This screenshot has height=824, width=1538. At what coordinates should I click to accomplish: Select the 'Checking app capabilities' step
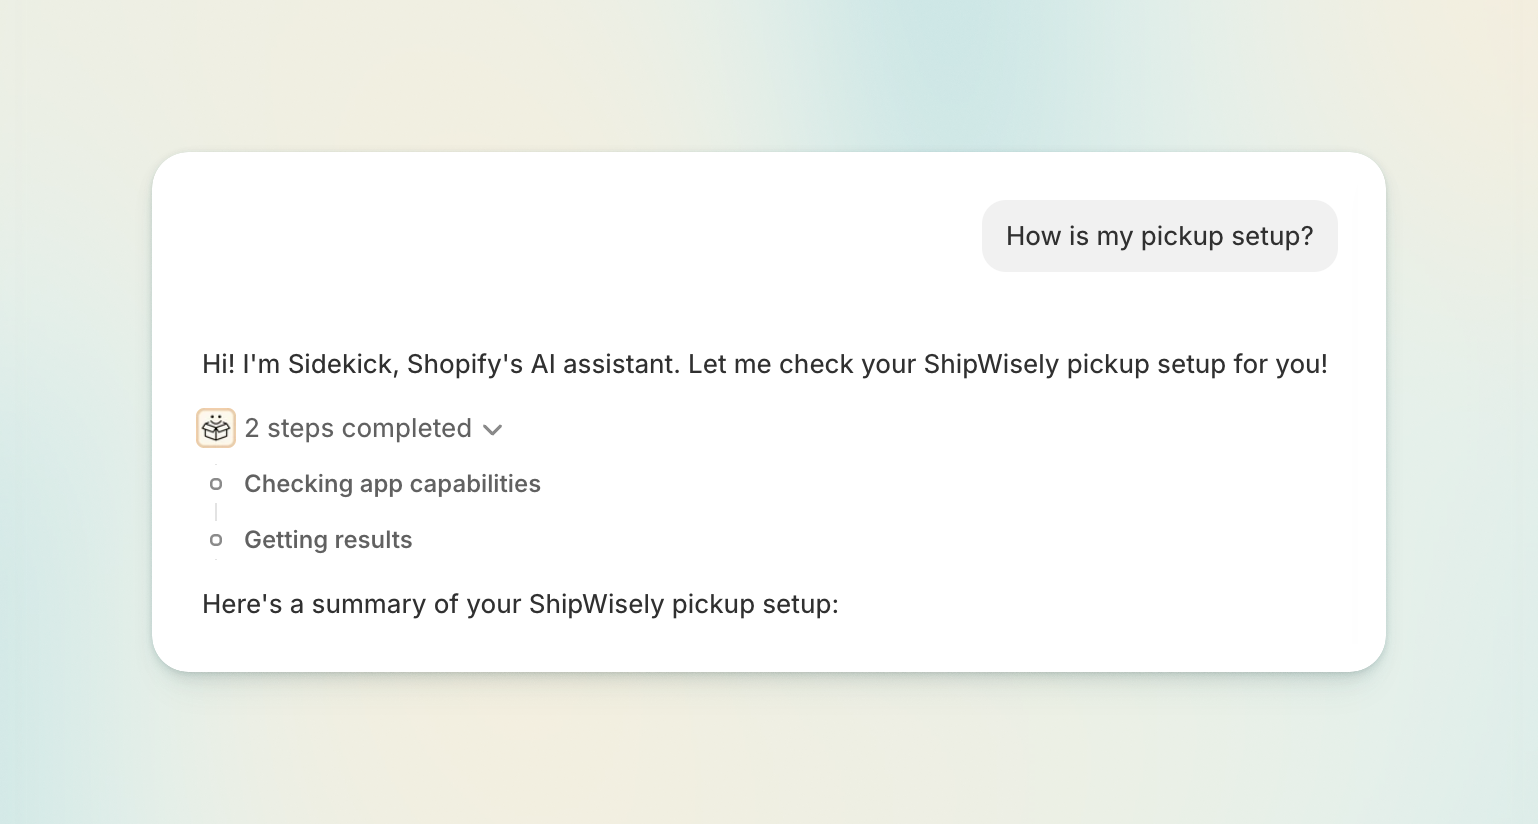pos(392,484)
